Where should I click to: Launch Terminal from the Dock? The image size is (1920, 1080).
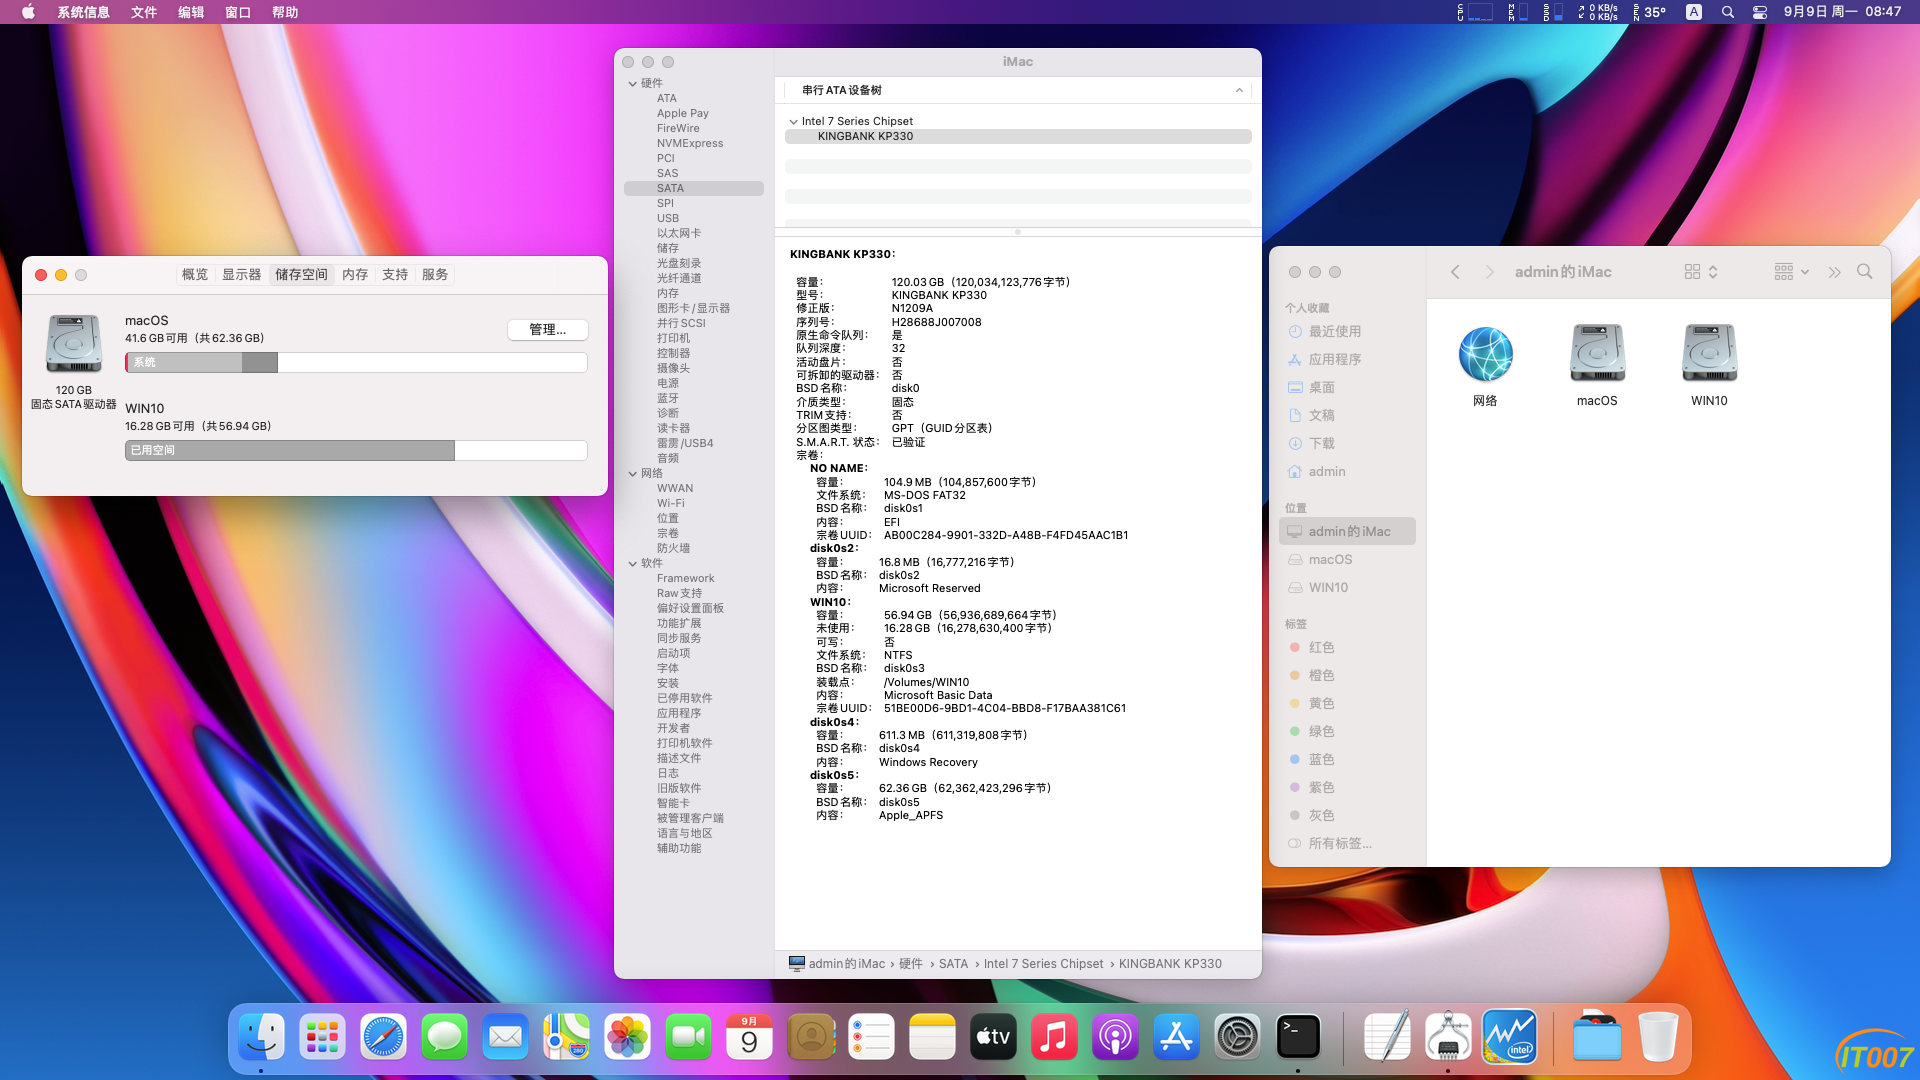(1298, 1037)
